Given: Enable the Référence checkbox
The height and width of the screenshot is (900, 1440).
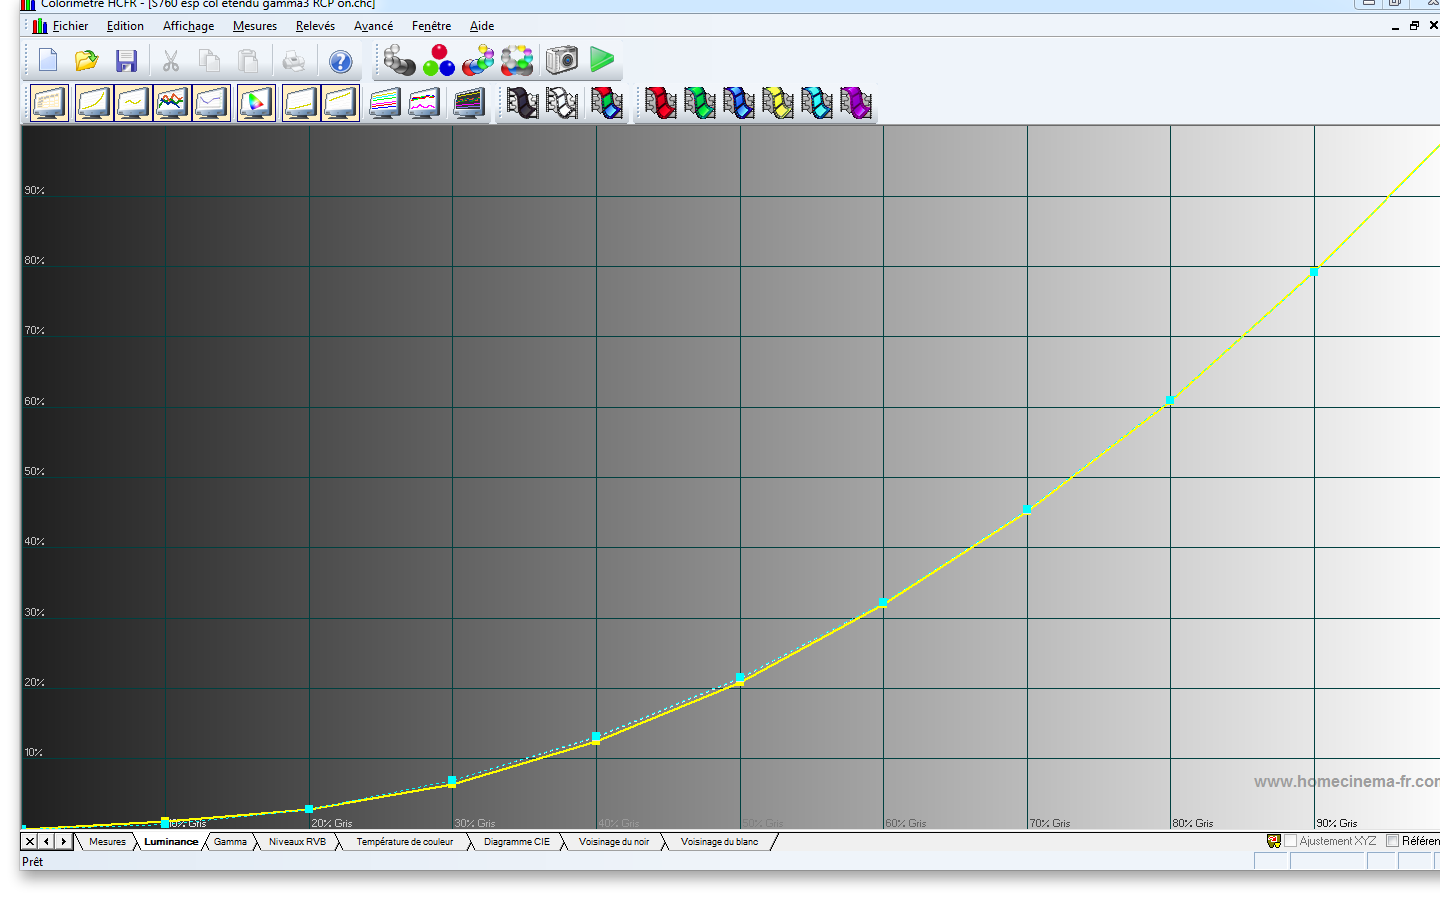Looking at the screenshot, I should coord(1392,841).
